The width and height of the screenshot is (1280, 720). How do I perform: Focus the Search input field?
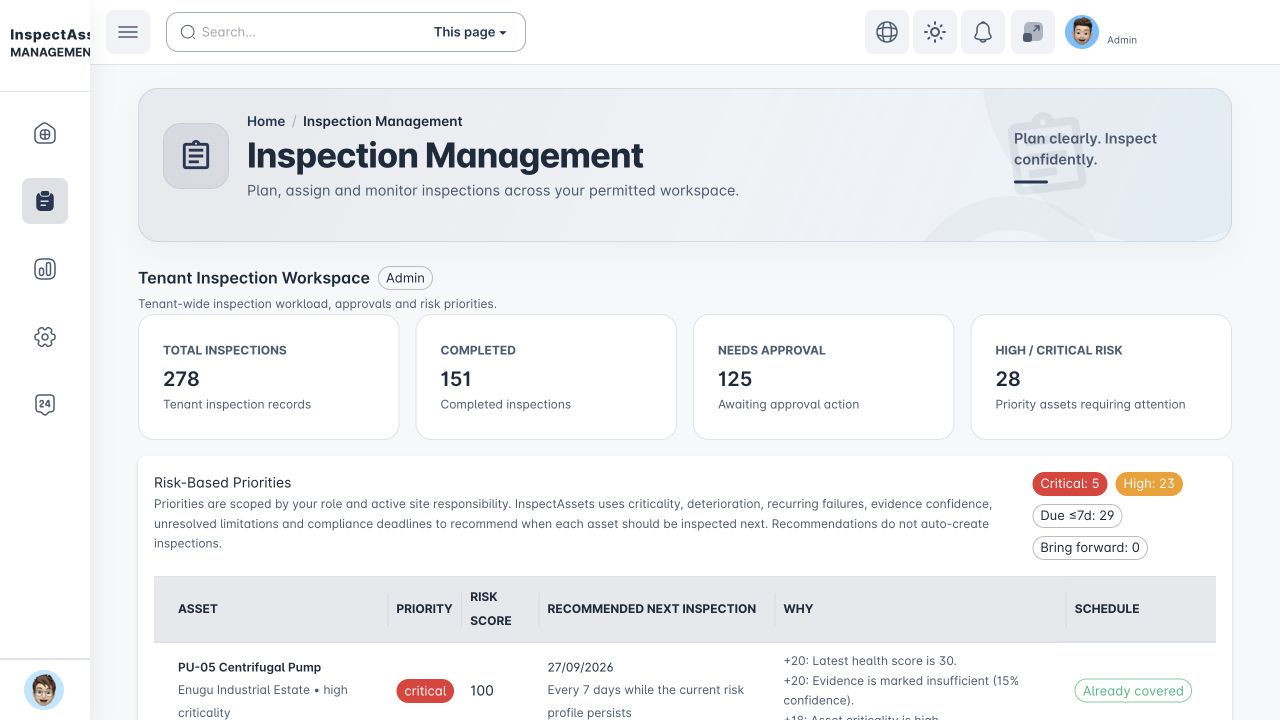point(312,32)
